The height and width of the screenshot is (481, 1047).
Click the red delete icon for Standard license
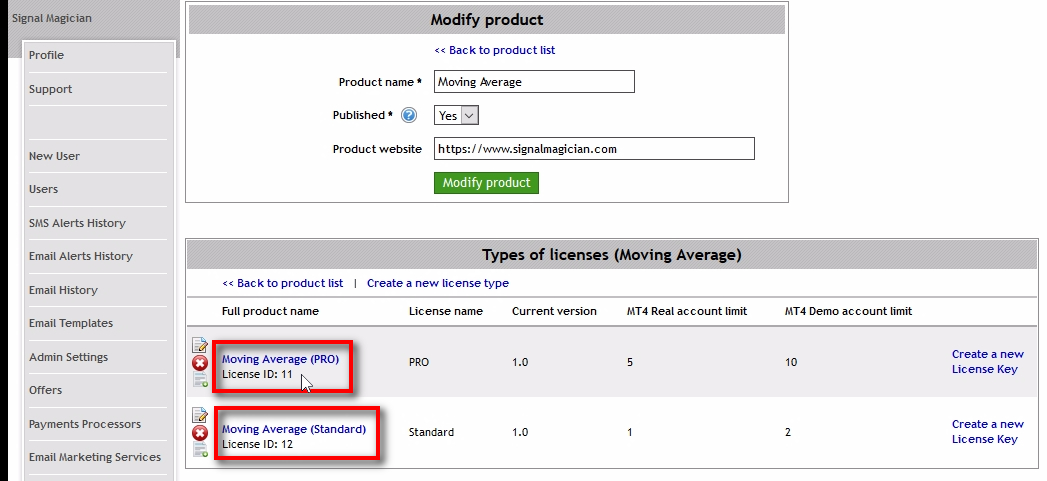tap(200, 433)
